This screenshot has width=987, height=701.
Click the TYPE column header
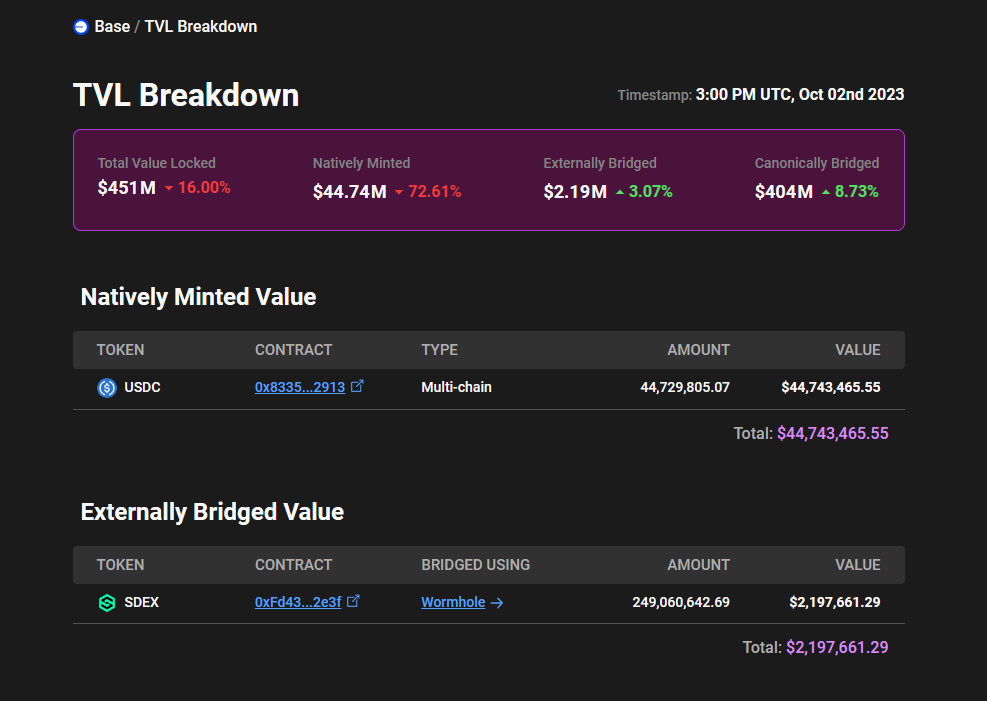(x=439, y=349)
